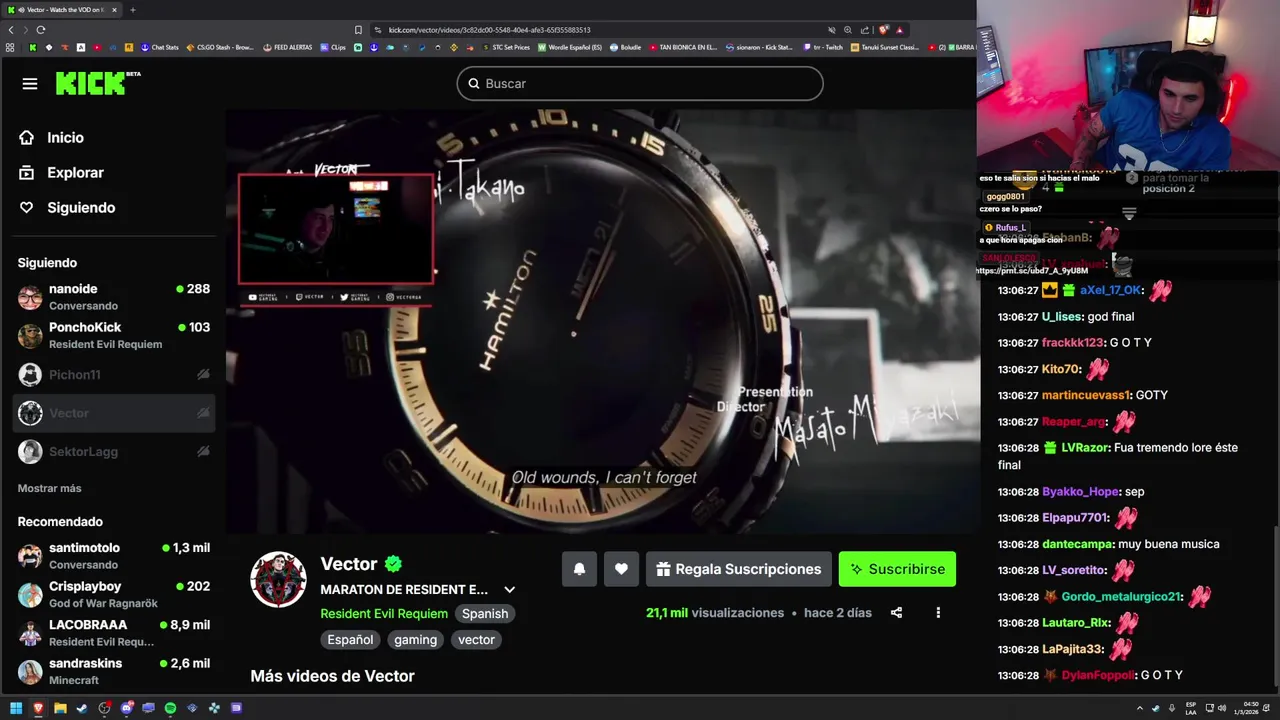Open FEED ALERTAS bookmark
This screenshot has width=1280, height=720.
(x=288, y=47)
